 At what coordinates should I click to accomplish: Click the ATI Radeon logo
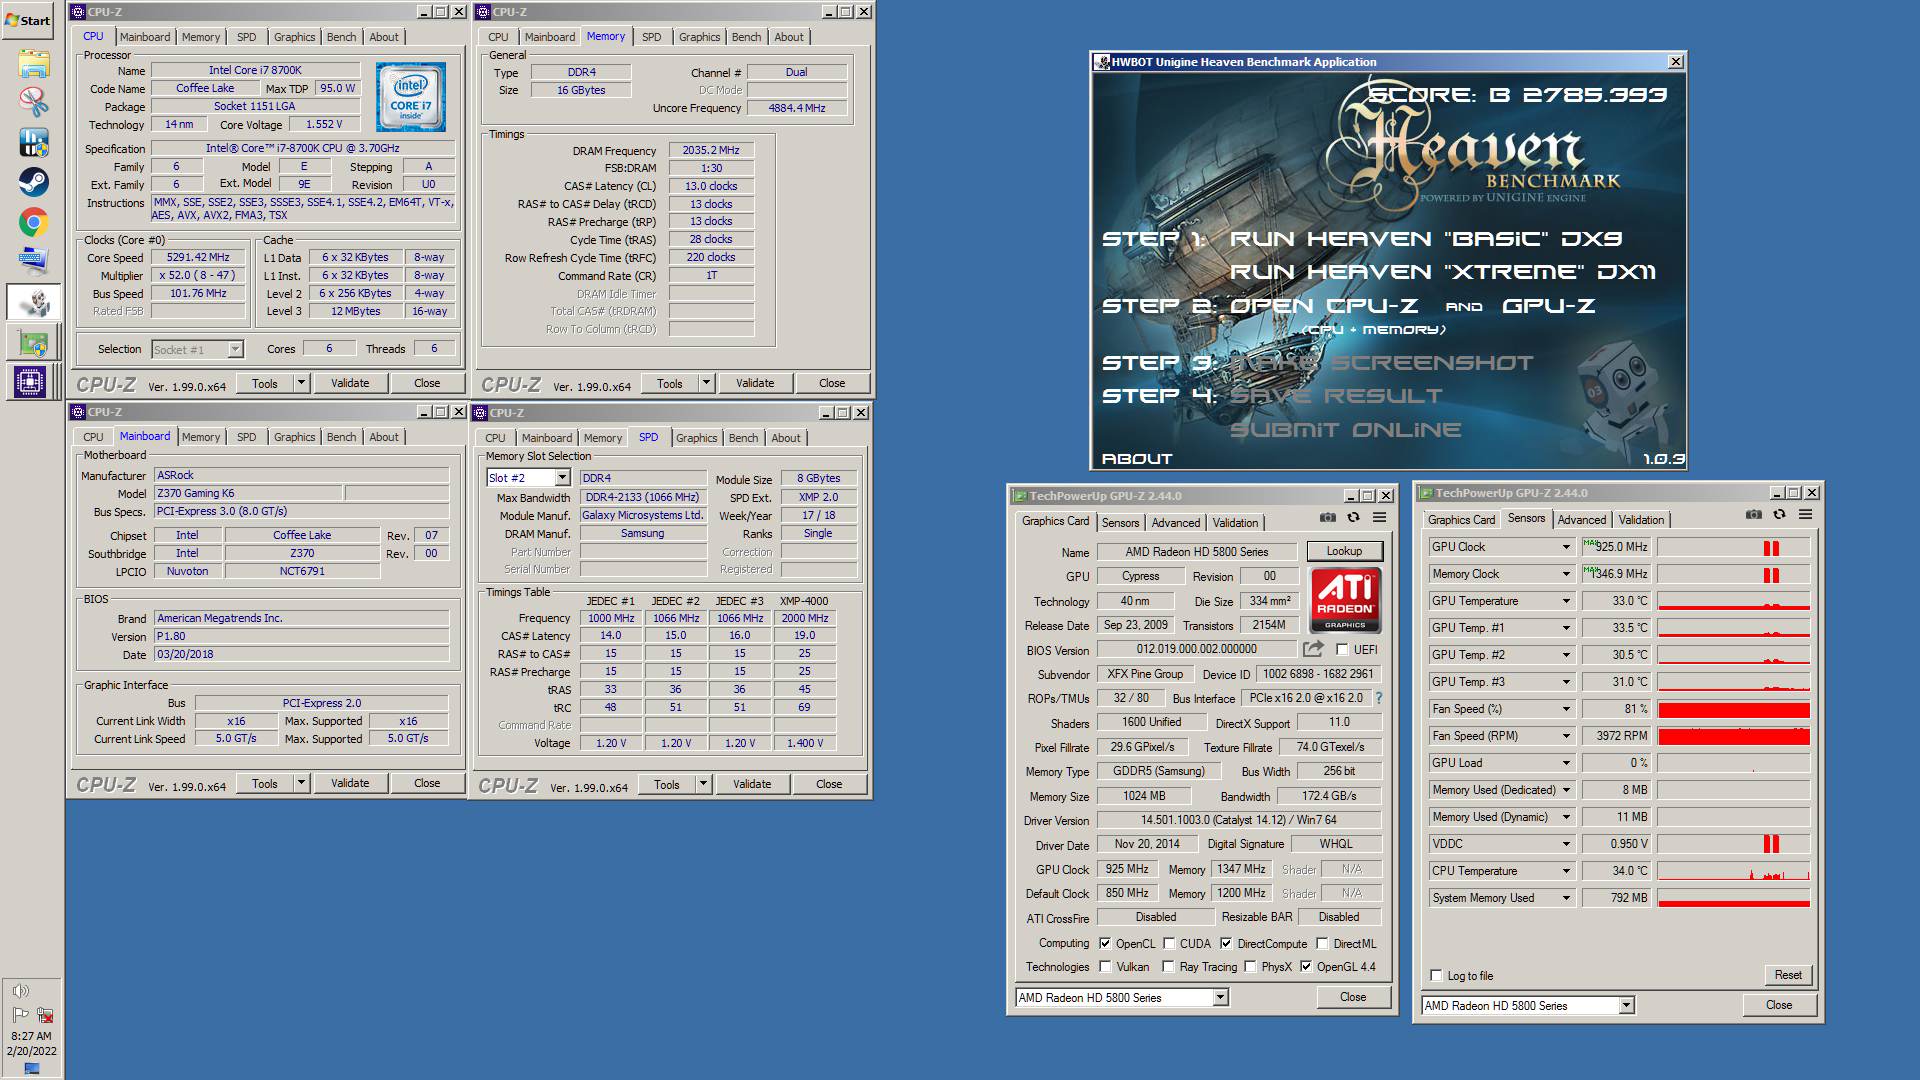[1345, 600]
